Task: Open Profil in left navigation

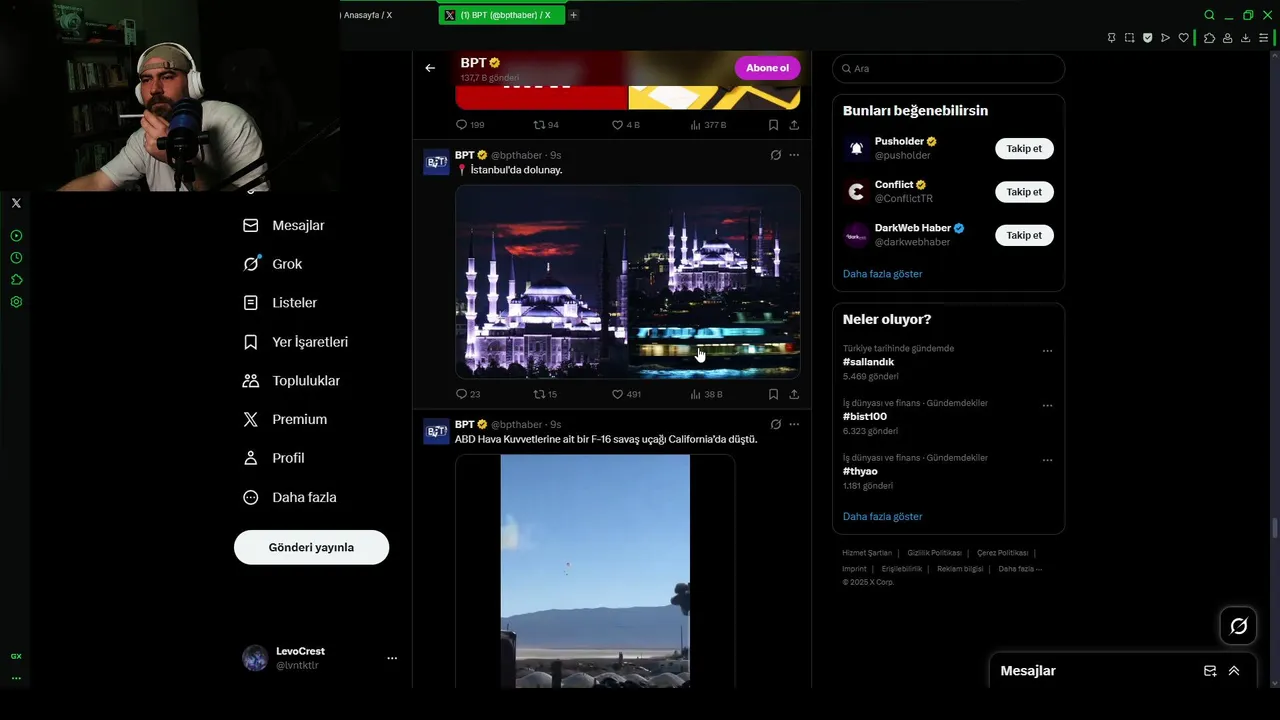Action: tap(273, 458)
